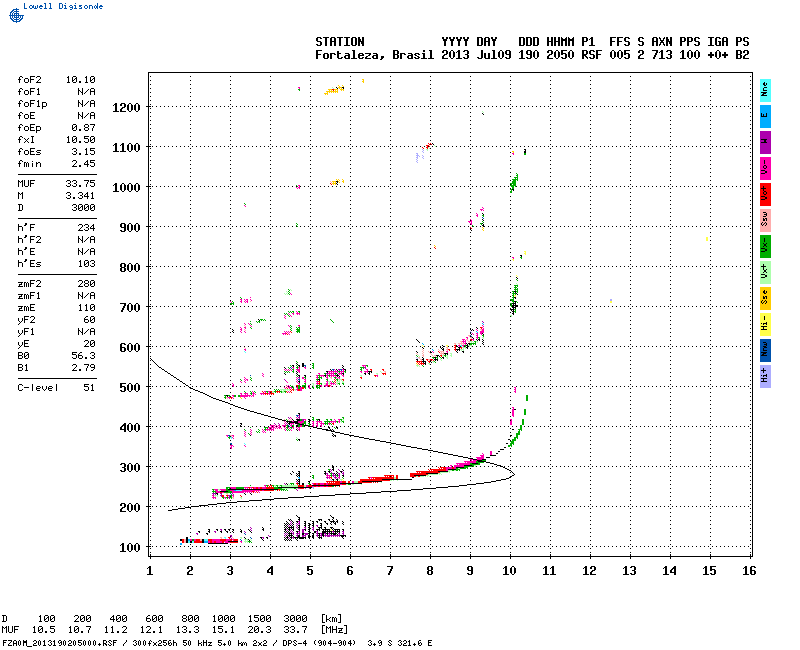Image resolution: width=800 pixels, height=650 pixels.
Task: Click the year 2013 in the header
Action: [x=455, y=55]
